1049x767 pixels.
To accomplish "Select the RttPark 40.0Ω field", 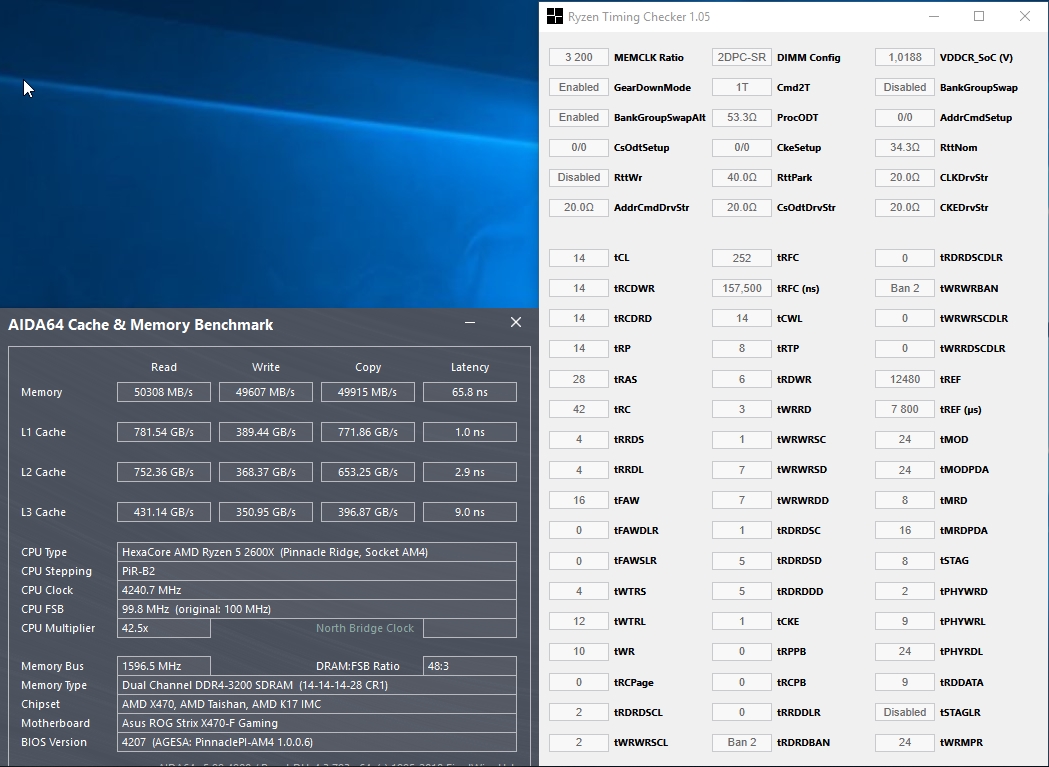I will click(x=741, y=177).
